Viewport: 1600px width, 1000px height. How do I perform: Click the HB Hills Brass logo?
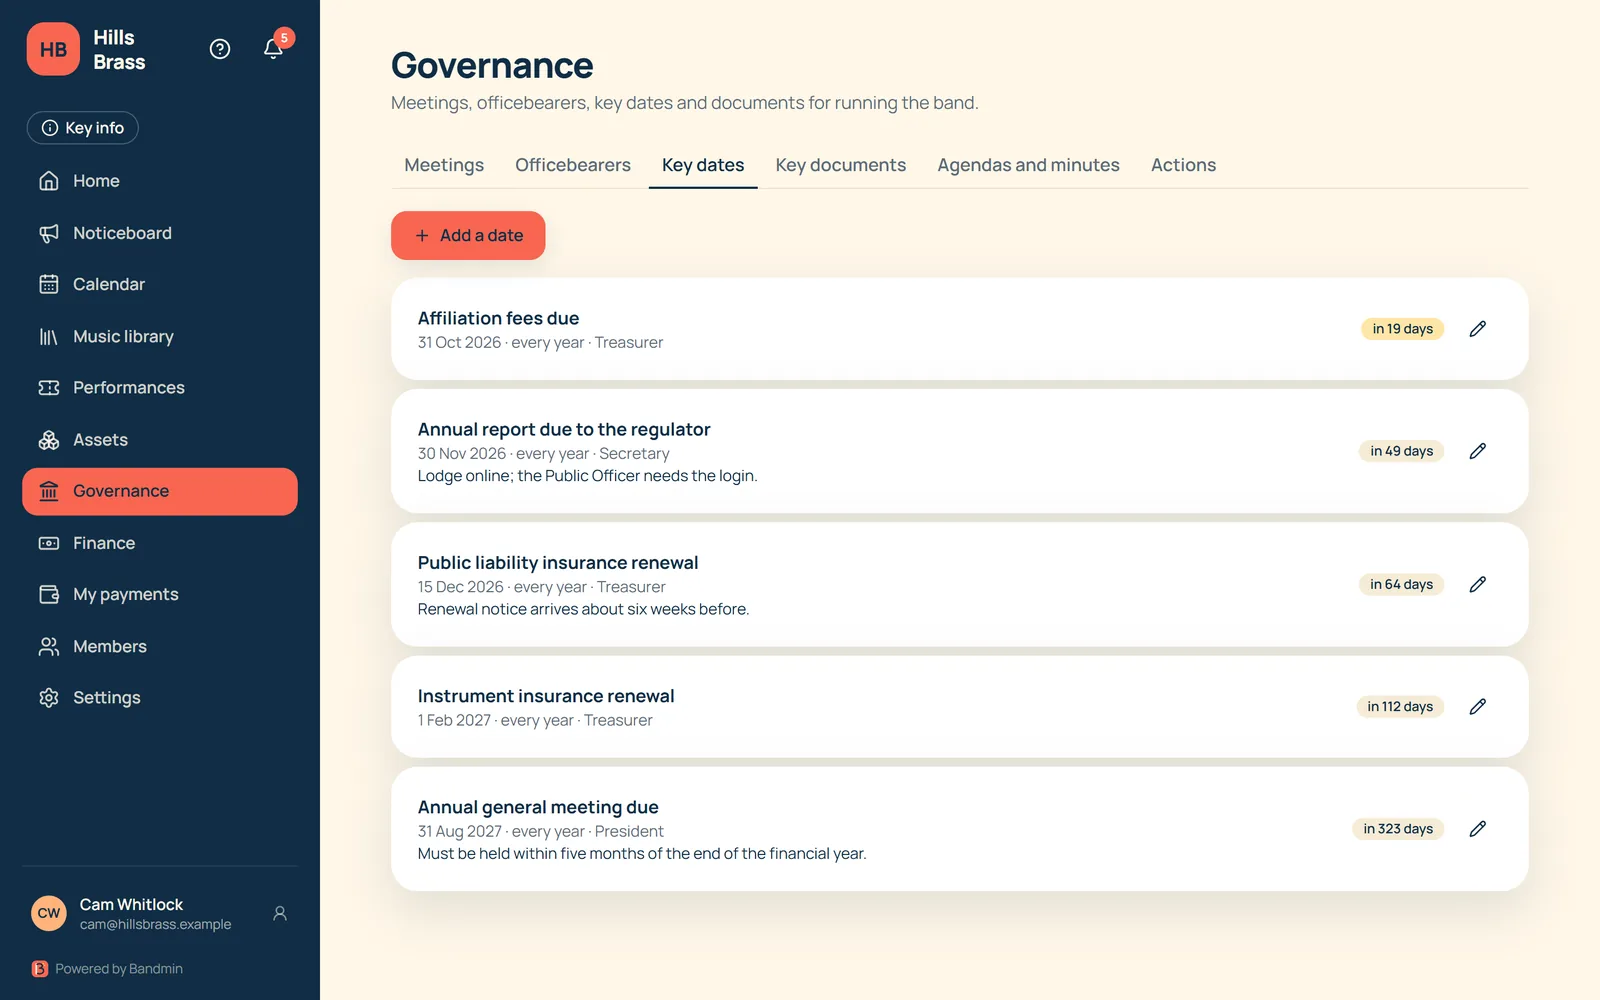53,49
